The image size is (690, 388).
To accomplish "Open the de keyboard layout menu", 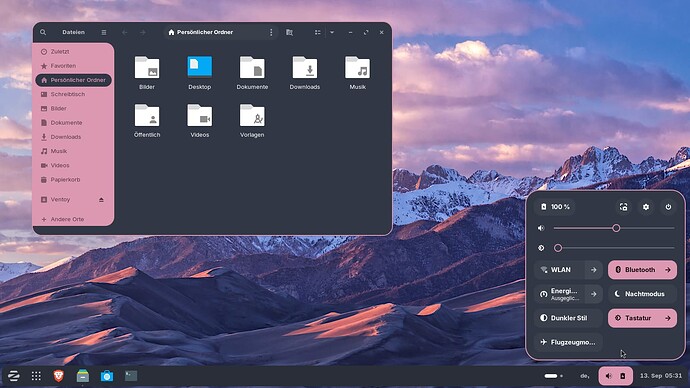I will pyautogui.click(x=585, y=376).
